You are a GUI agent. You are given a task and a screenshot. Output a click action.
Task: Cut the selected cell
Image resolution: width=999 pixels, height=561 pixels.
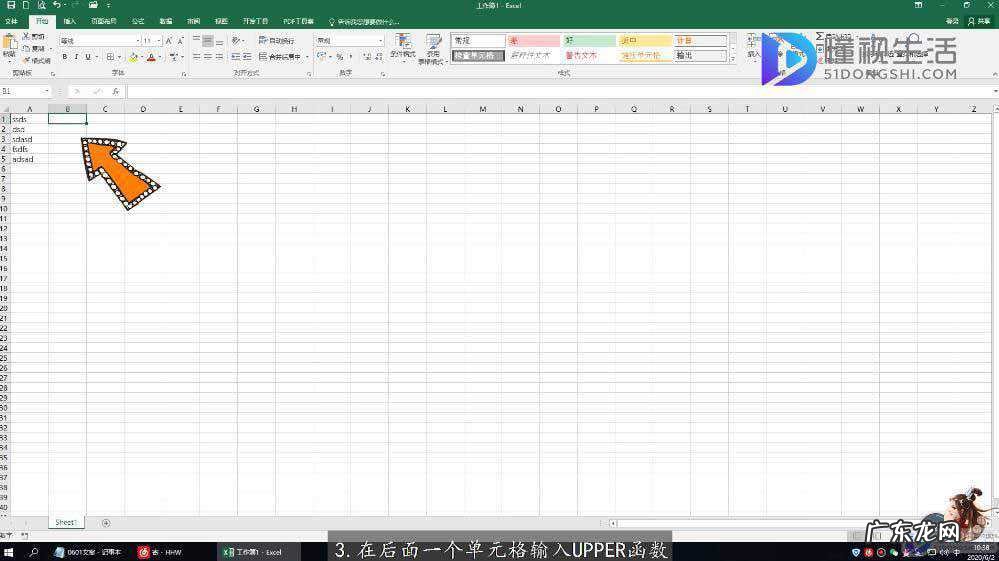coord(33,36)
